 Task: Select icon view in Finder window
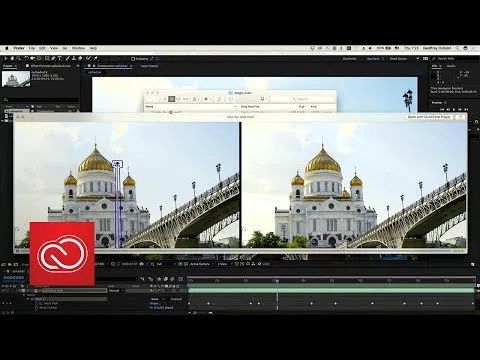pos(165,99)
